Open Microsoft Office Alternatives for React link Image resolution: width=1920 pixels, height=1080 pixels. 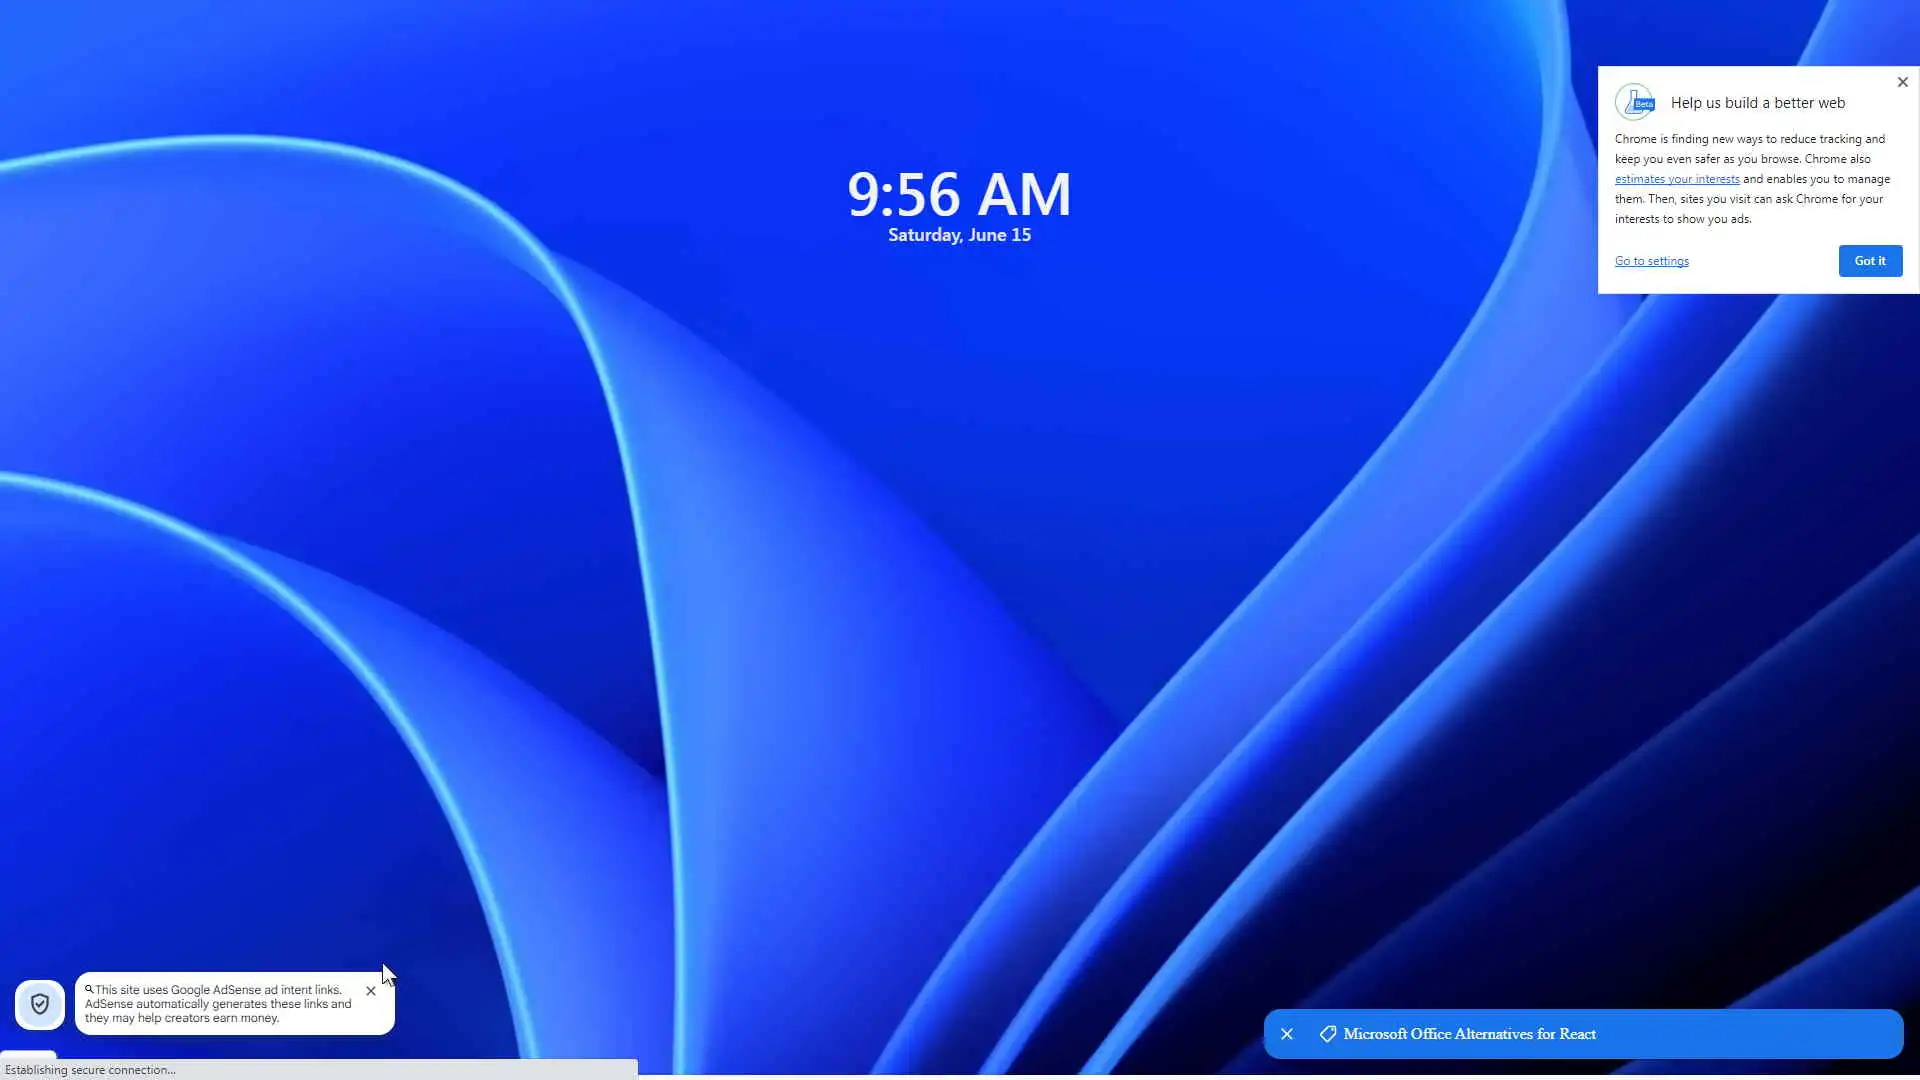(1469, 1034)
